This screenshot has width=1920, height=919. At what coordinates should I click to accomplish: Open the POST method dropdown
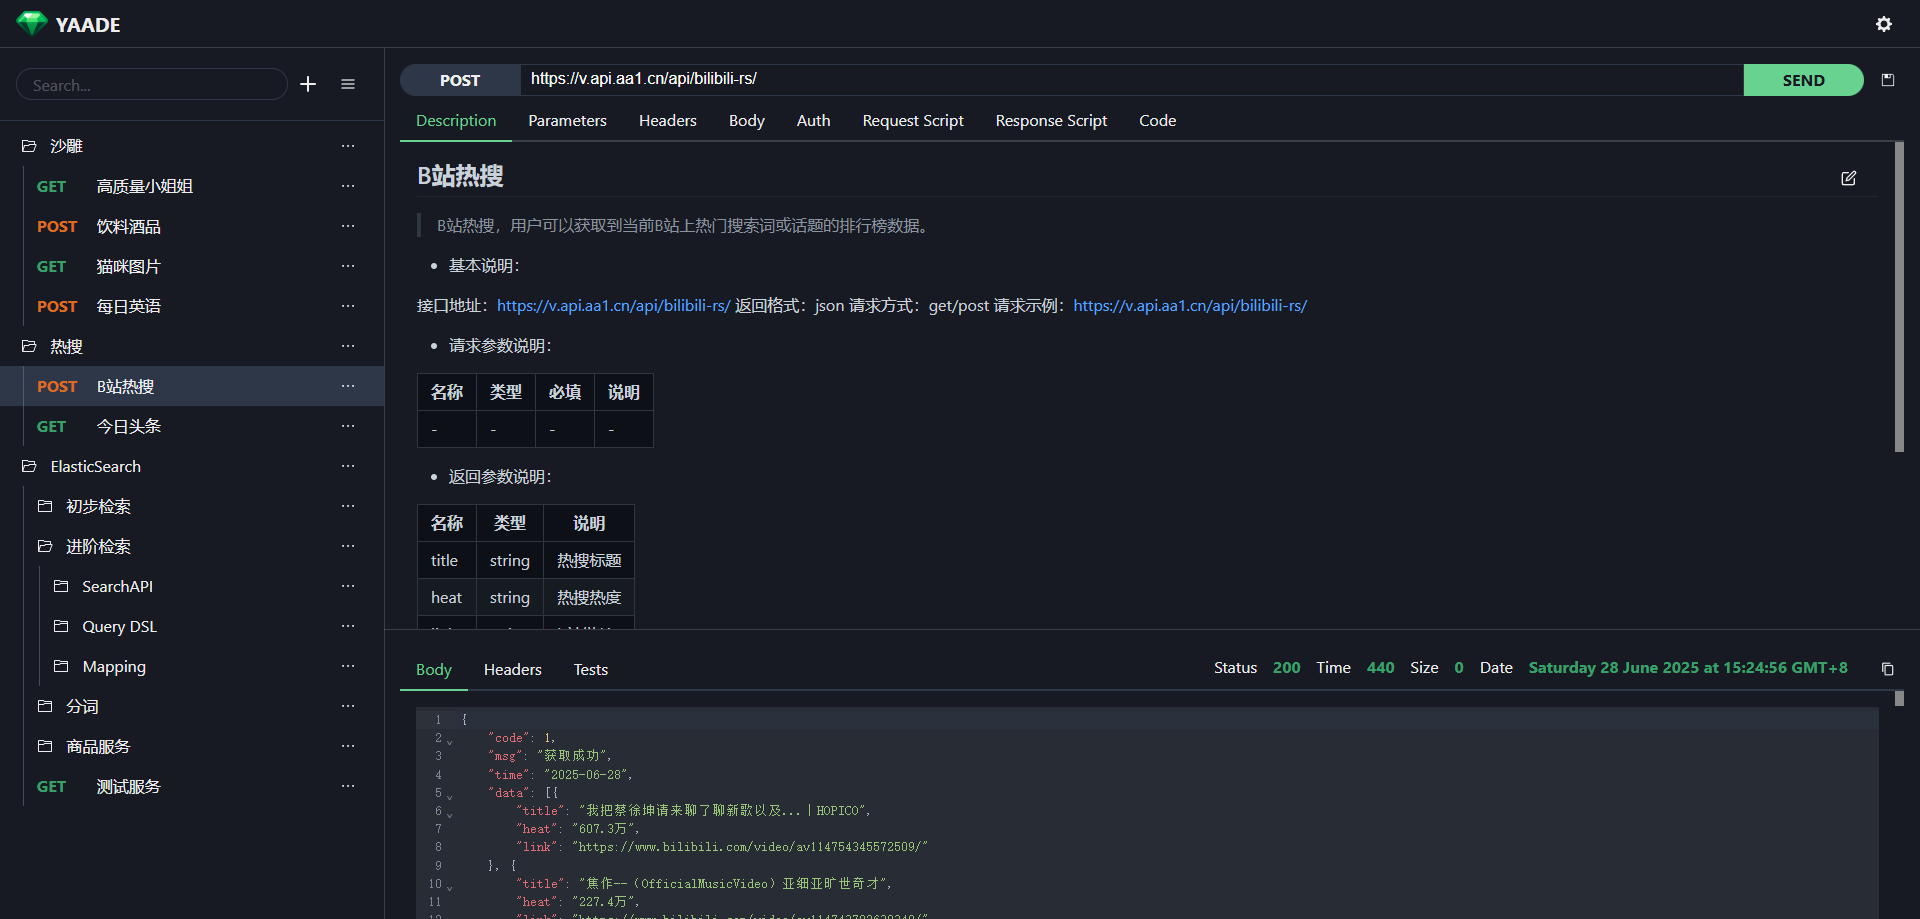[x=460, y=80]
